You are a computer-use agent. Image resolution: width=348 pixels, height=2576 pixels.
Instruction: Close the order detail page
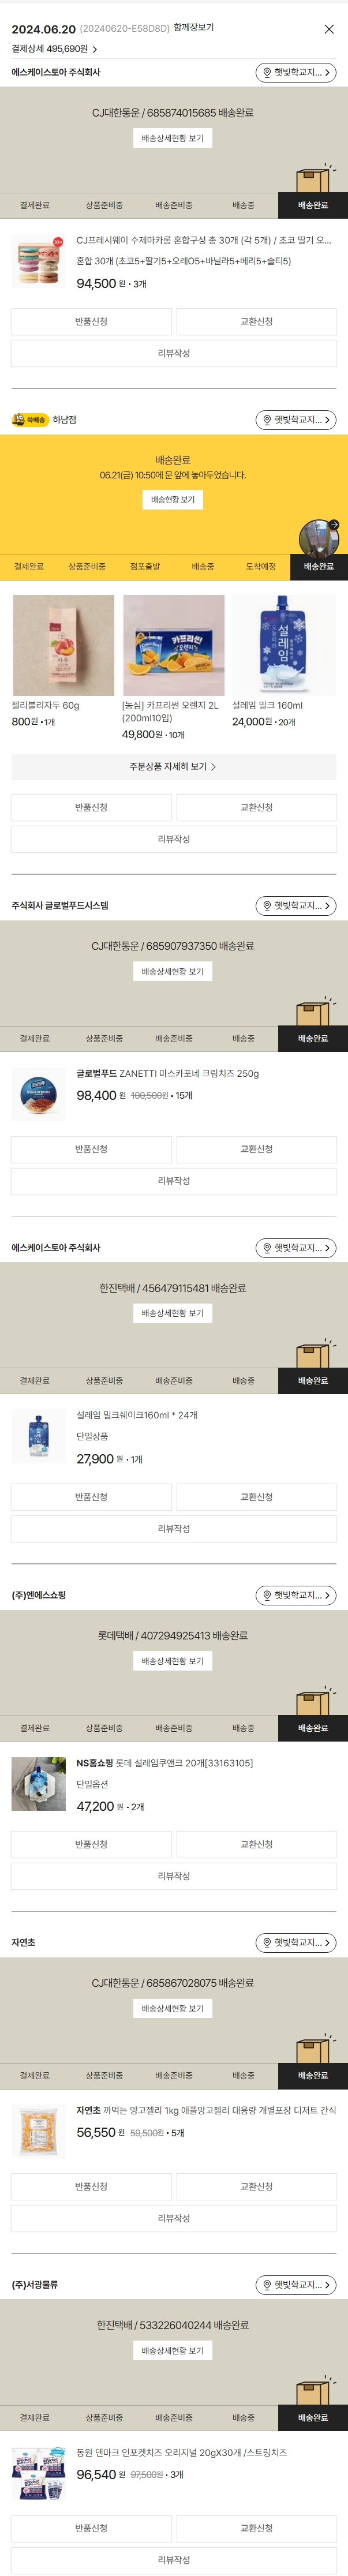(329, 29)
